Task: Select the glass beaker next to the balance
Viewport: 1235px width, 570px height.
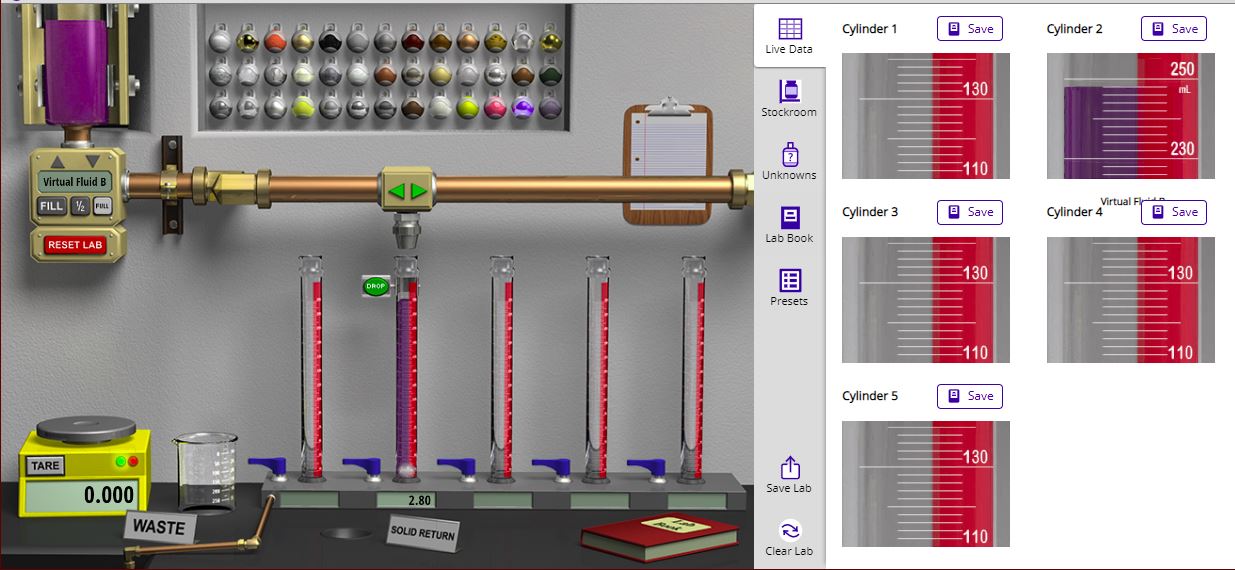Action: [205, 471]
